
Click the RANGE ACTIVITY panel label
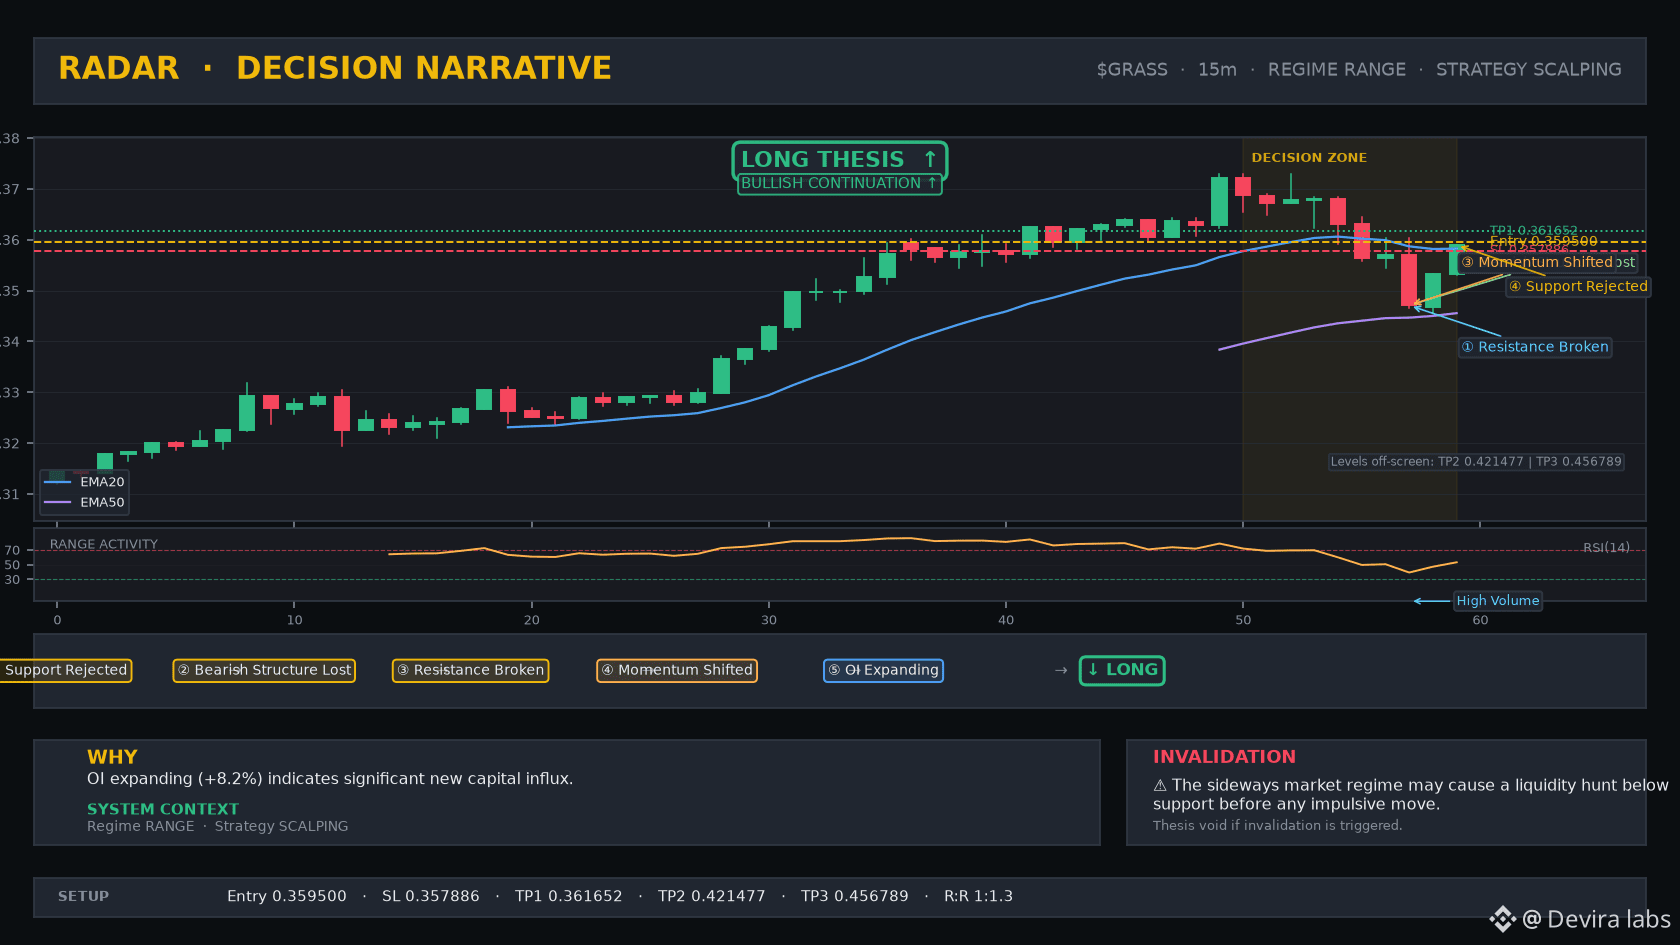104,544
